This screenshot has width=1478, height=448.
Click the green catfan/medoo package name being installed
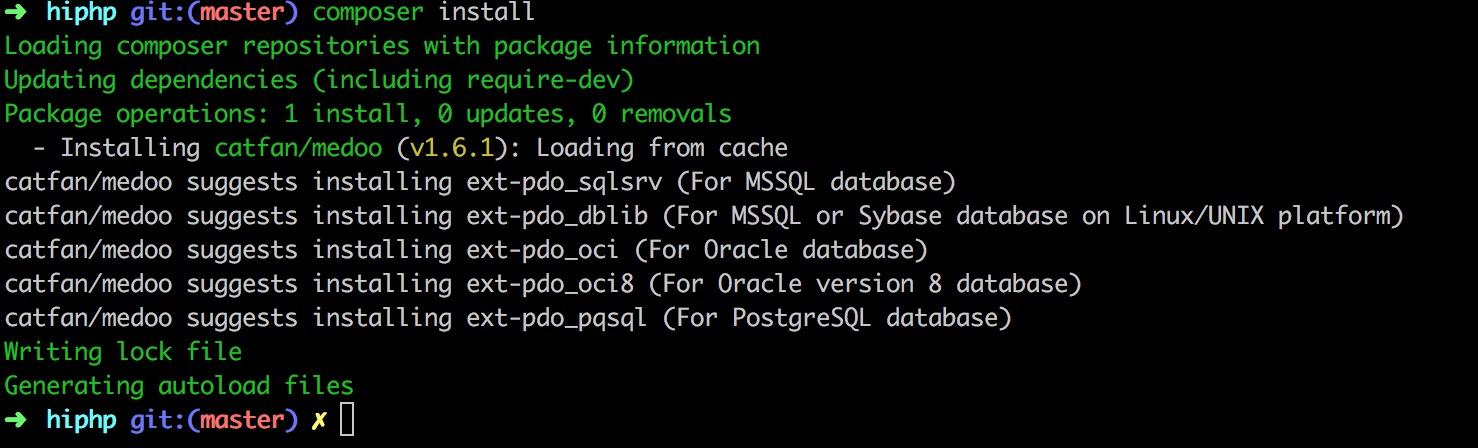(x=298, y=148)
